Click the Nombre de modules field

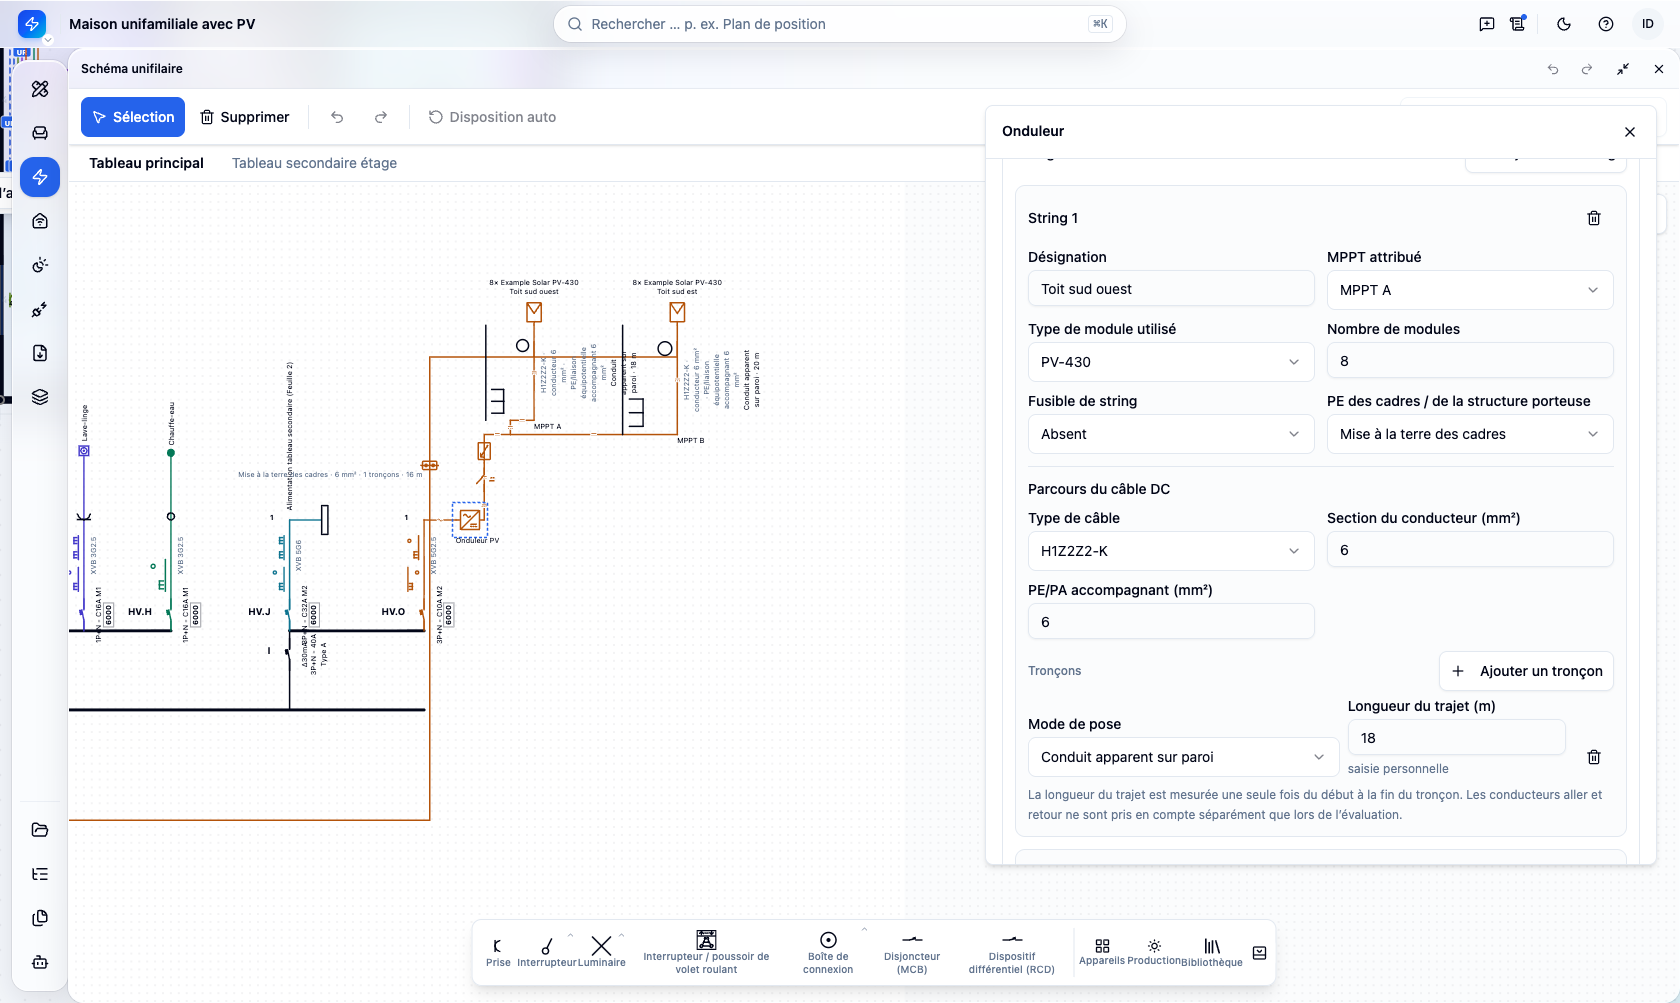[1469, 361]
